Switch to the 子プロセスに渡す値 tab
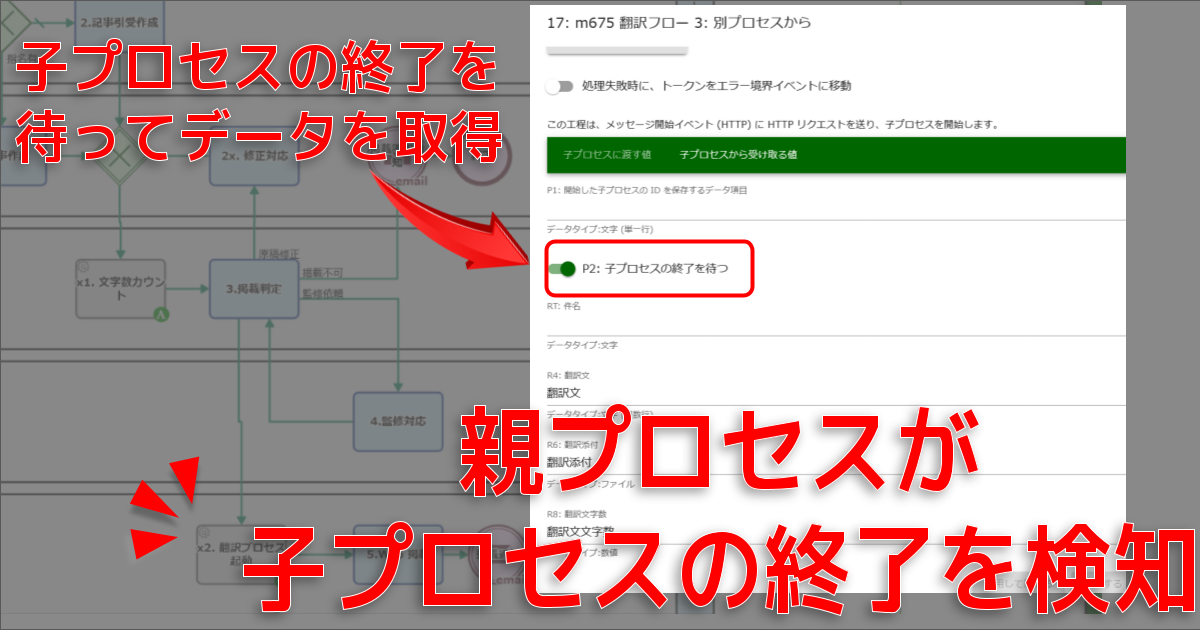The height and width of the screenshot is (630, 1200). click(x=593, y=155)
